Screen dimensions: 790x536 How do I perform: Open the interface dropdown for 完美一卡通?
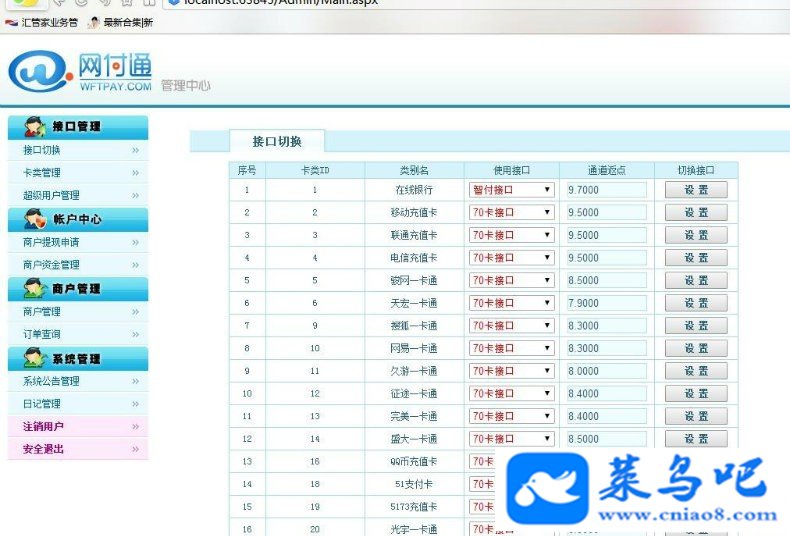[511, 416]
